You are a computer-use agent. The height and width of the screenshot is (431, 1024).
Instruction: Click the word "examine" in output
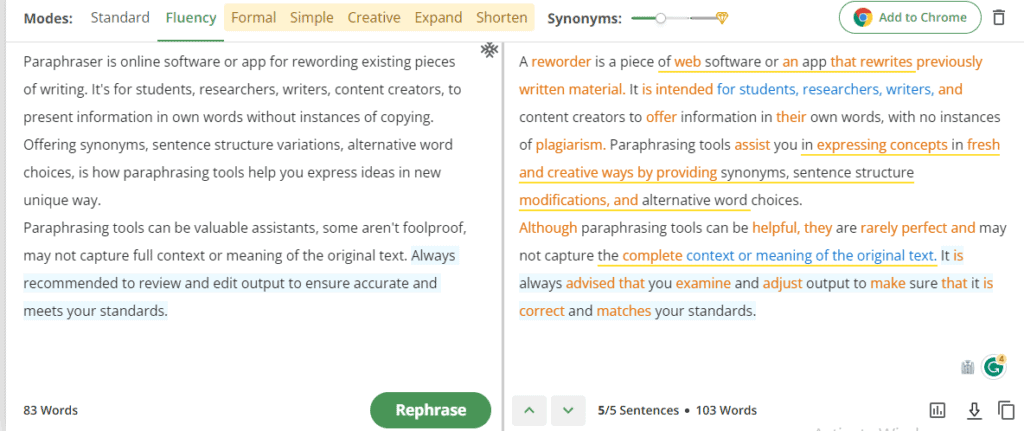[x=703, y=283]
